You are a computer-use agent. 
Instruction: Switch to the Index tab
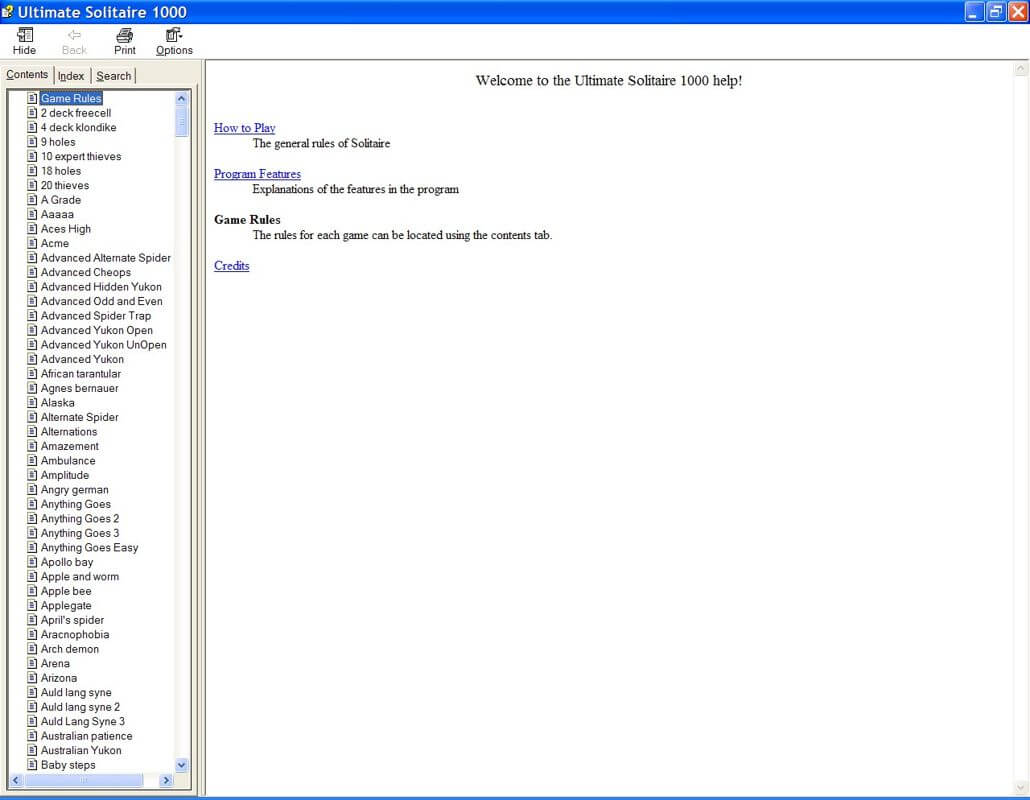[71, 76]
